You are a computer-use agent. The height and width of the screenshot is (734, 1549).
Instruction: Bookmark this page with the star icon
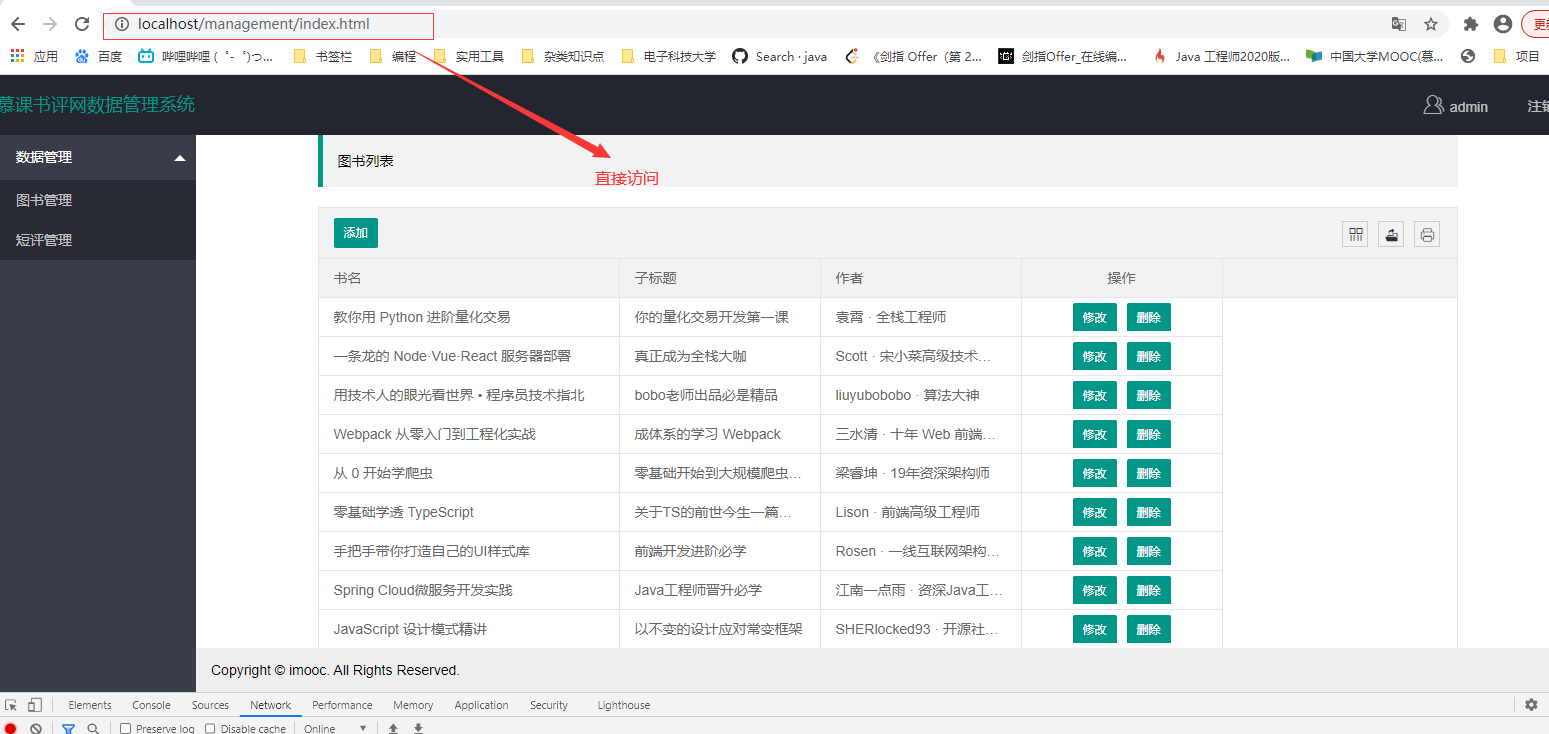(x=1431, y=24)
